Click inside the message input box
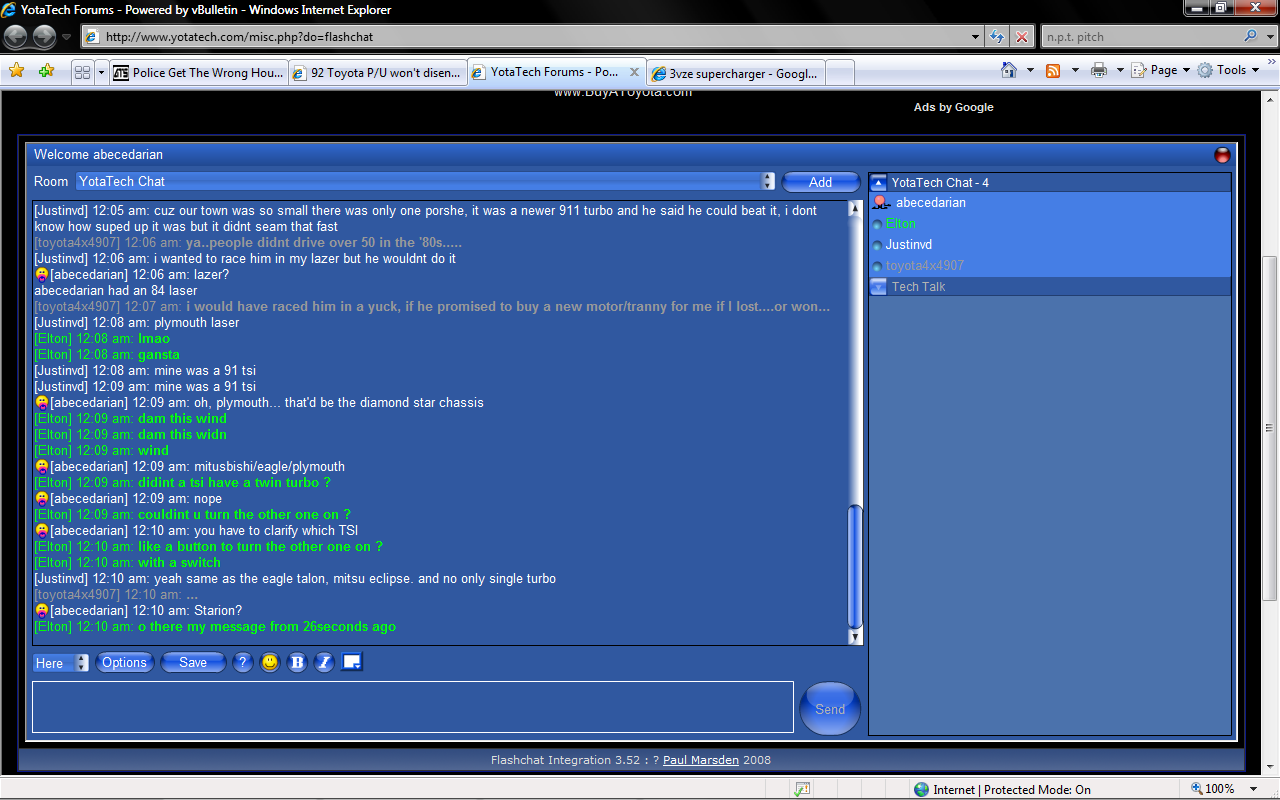The image size is (1280, 800). (x=413, y=707)
